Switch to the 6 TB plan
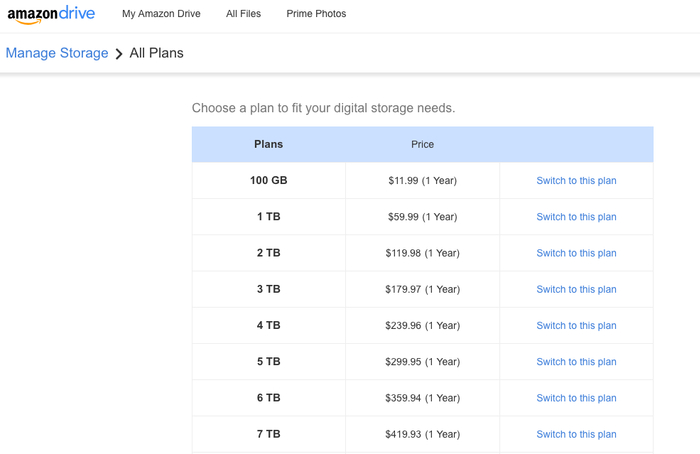 pyautogui.click(x=576, y=398)
